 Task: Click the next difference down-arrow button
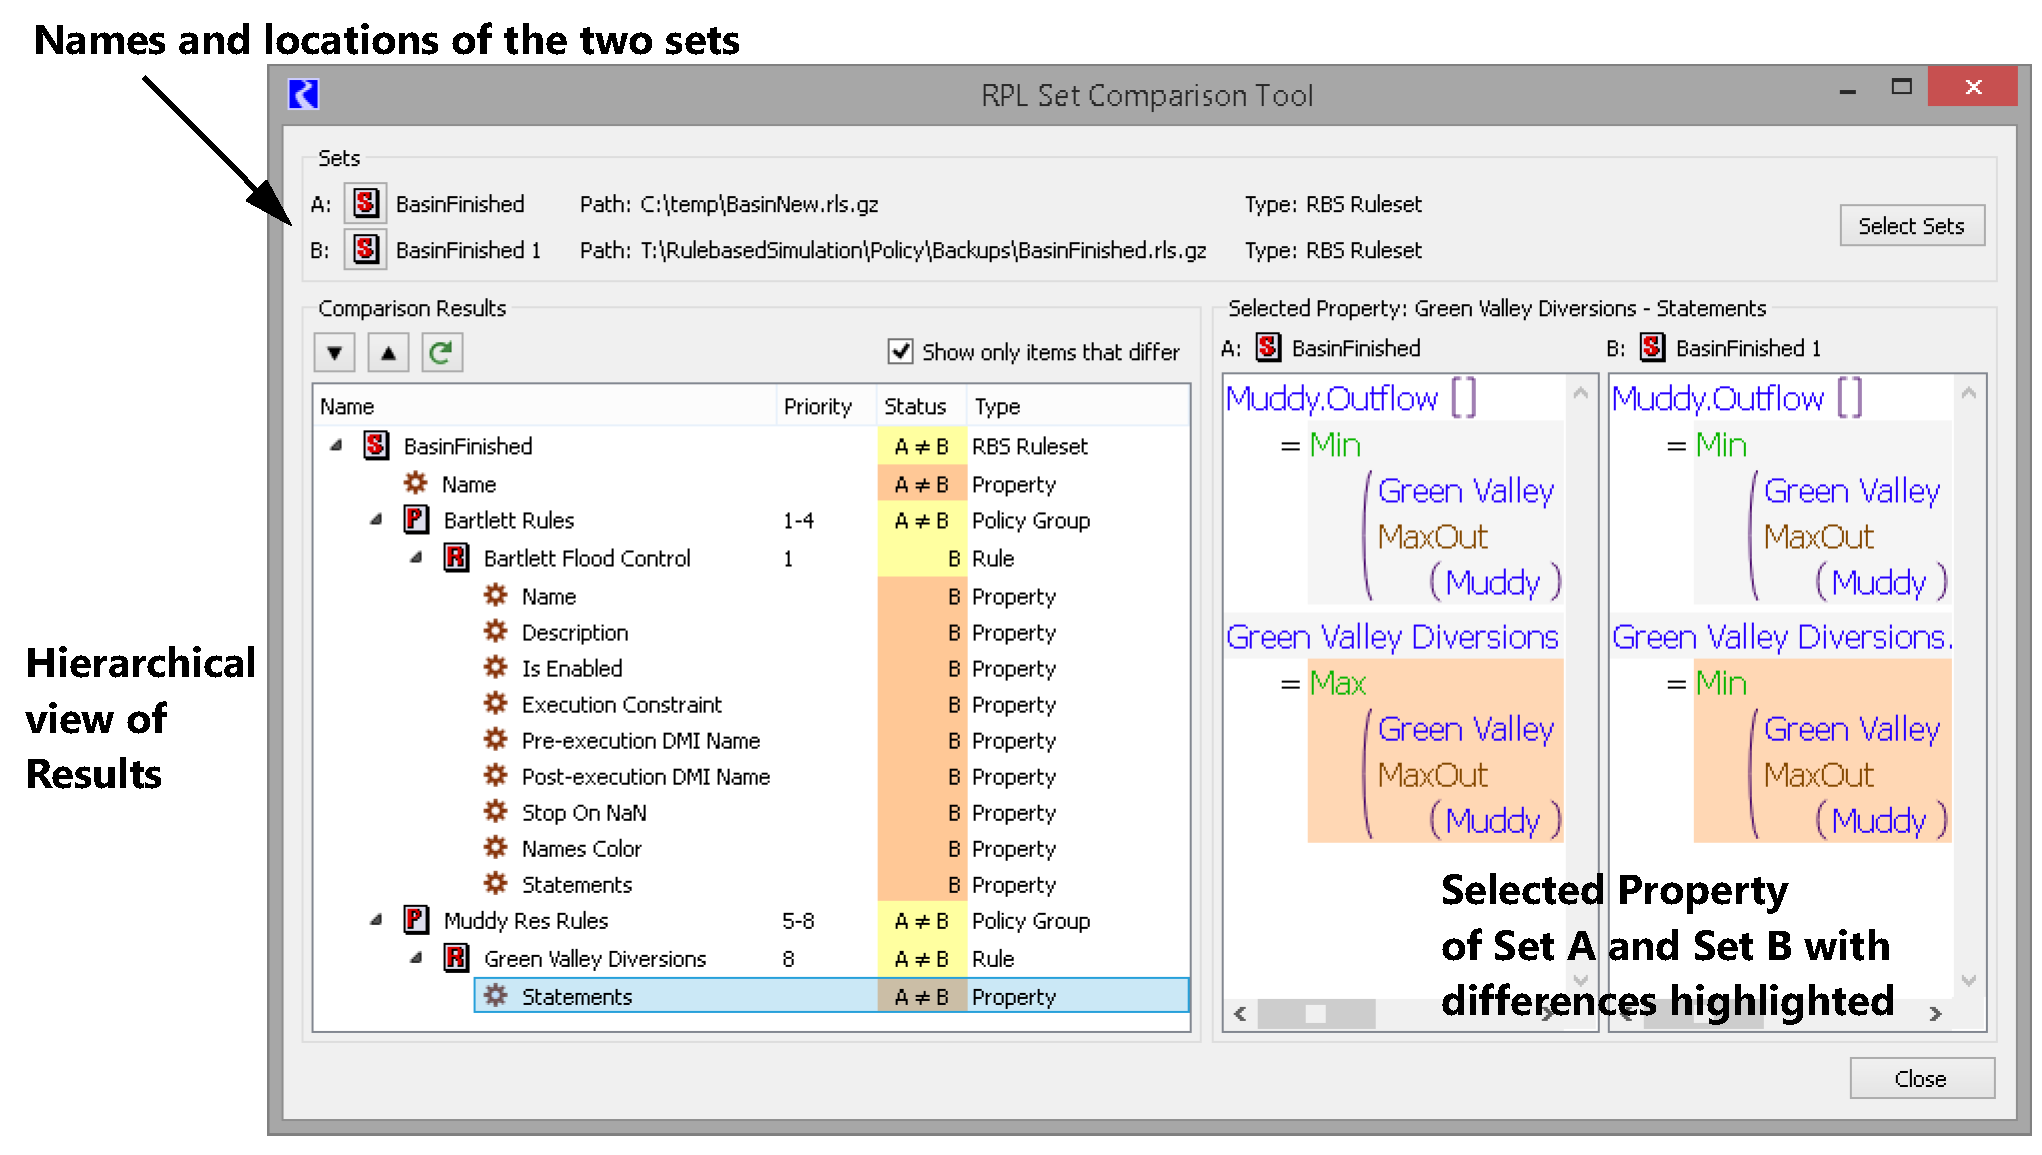[335, 352]
